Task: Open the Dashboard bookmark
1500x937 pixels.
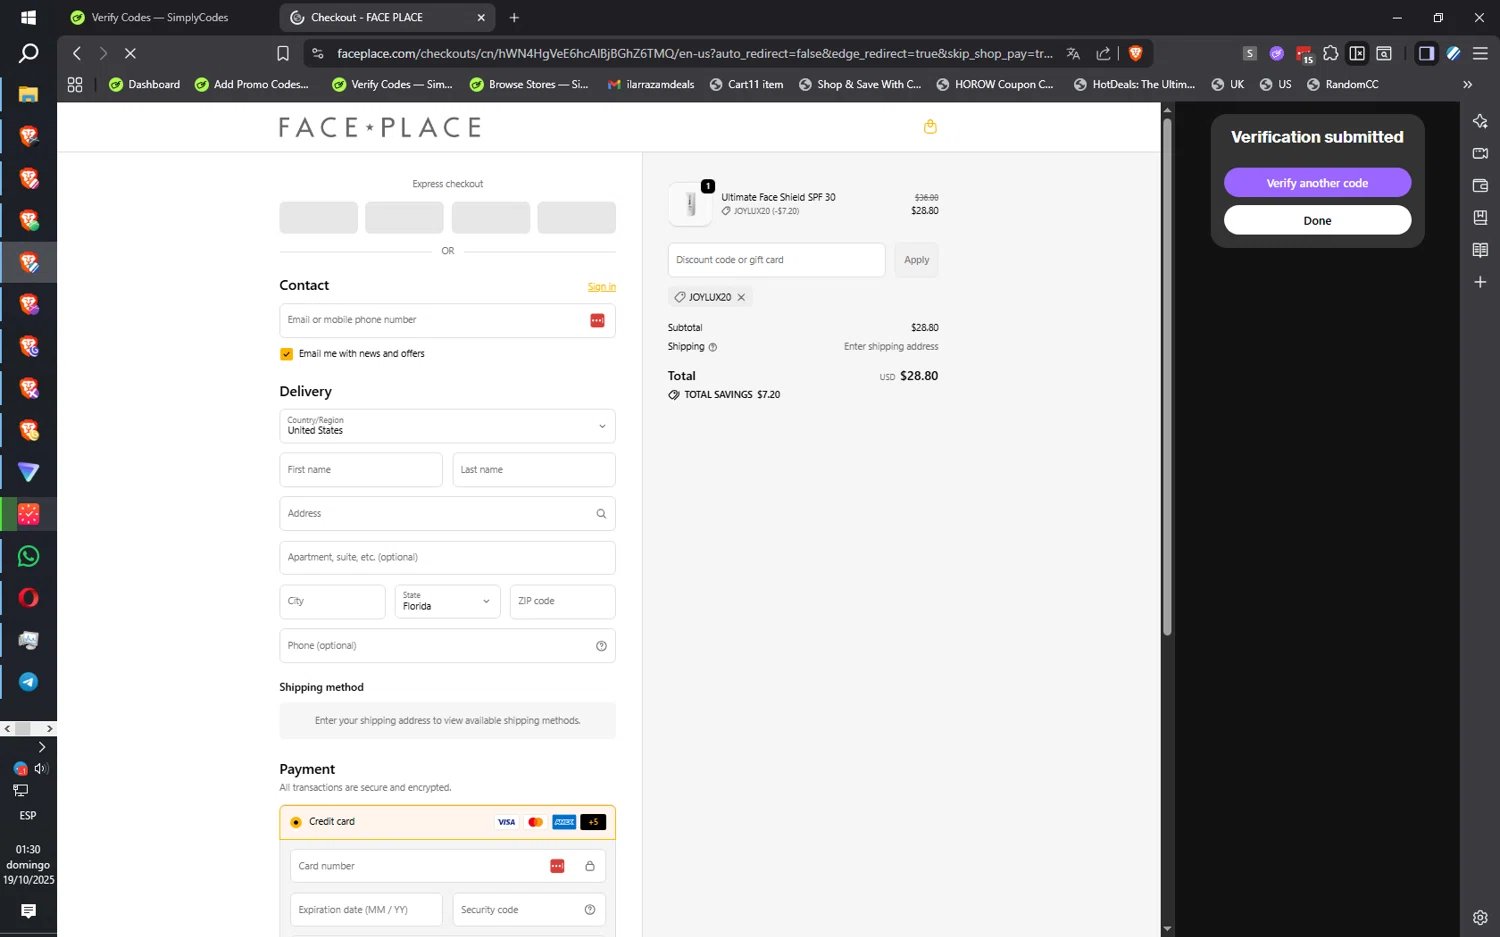Action: (x=145, y=85)
